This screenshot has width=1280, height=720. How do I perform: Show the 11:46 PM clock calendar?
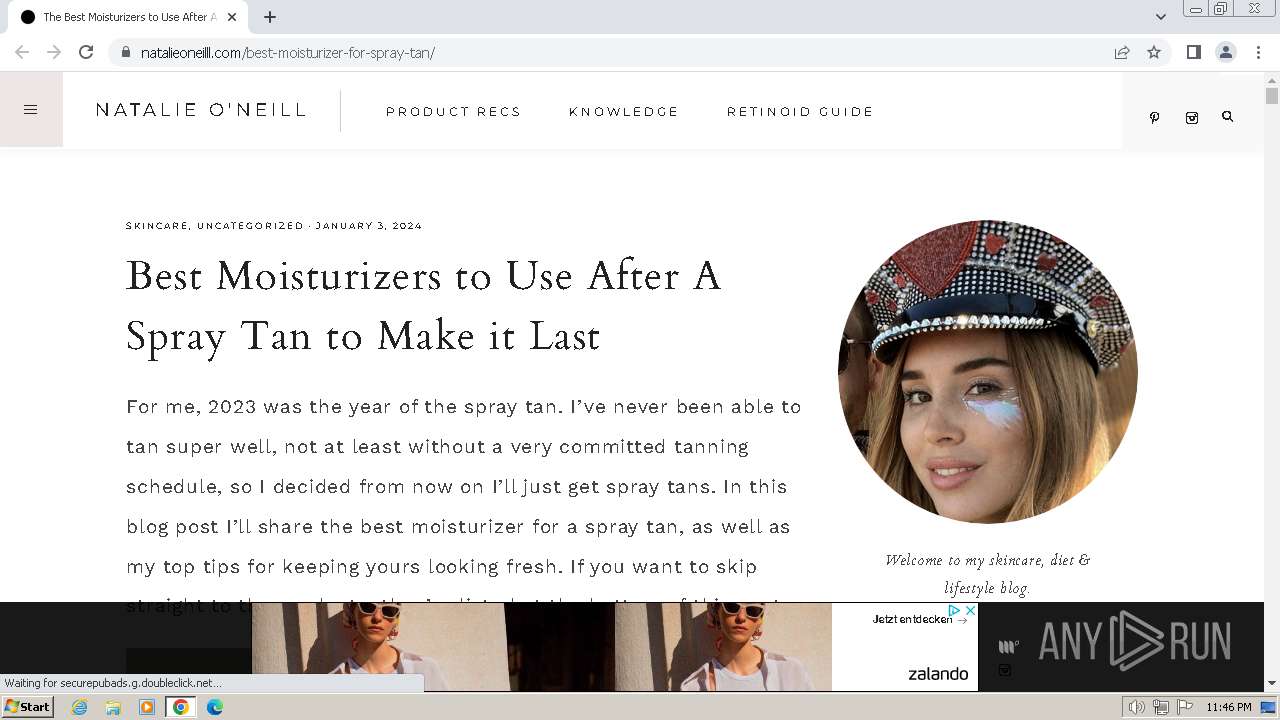1228,707
